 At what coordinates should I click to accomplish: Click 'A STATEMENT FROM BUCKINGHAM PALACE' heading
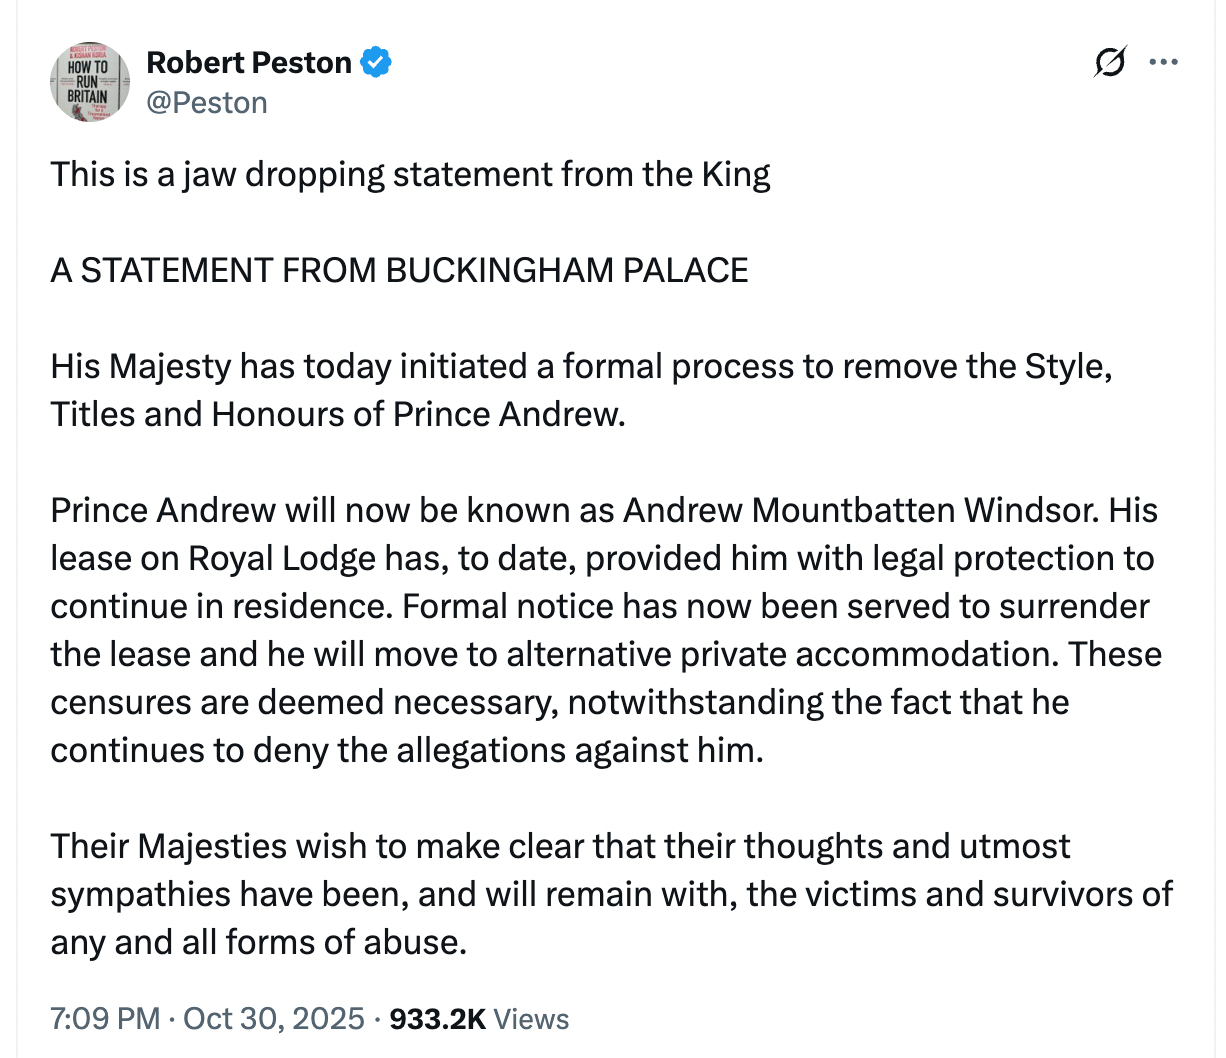coord(399,271)
